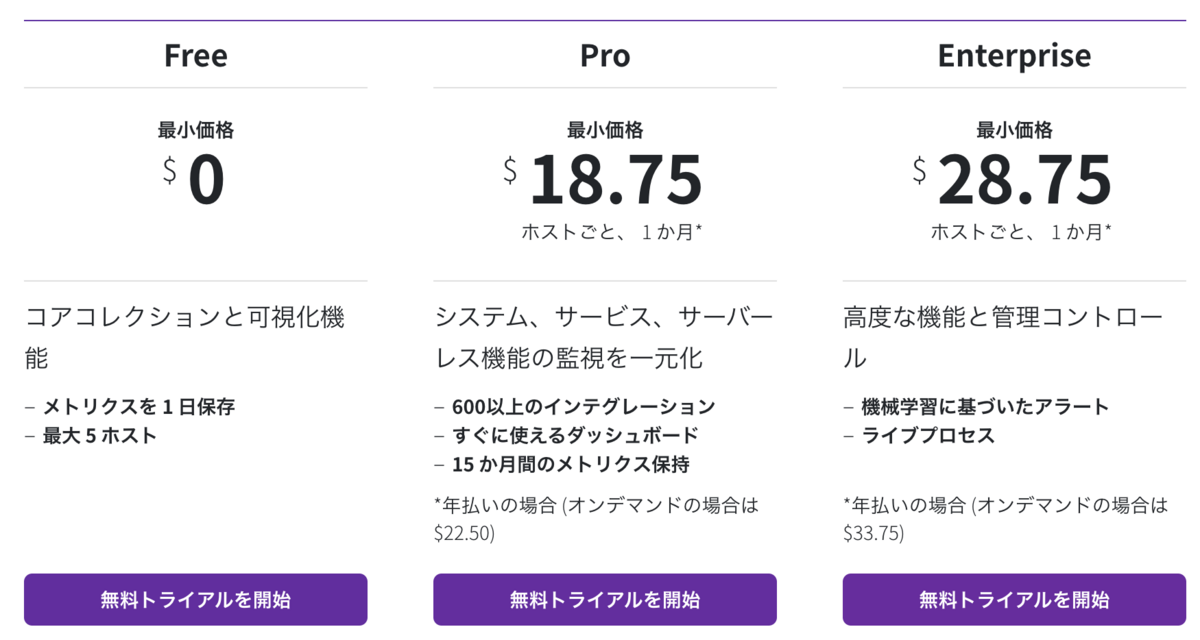Click '最大 5 ホスト' feature item
Screen dimensions: 1200x640
pyautogui.click(x=91, y=436)
